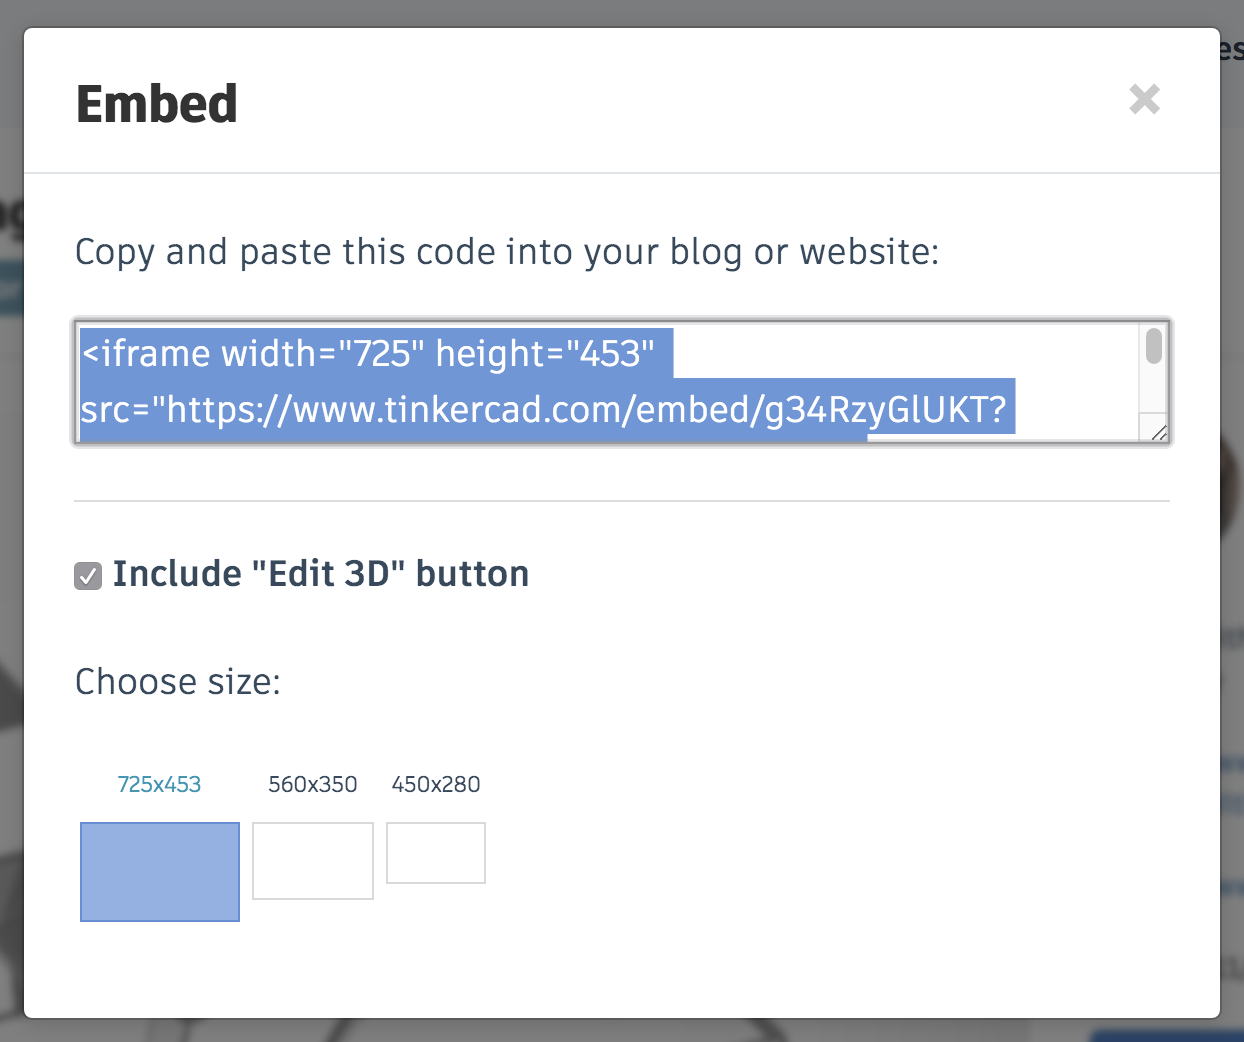Click the 560x350 size preview rectangle
Image resolution: width=1244 pixels, height=1042 pixels.
pos(312,860)
